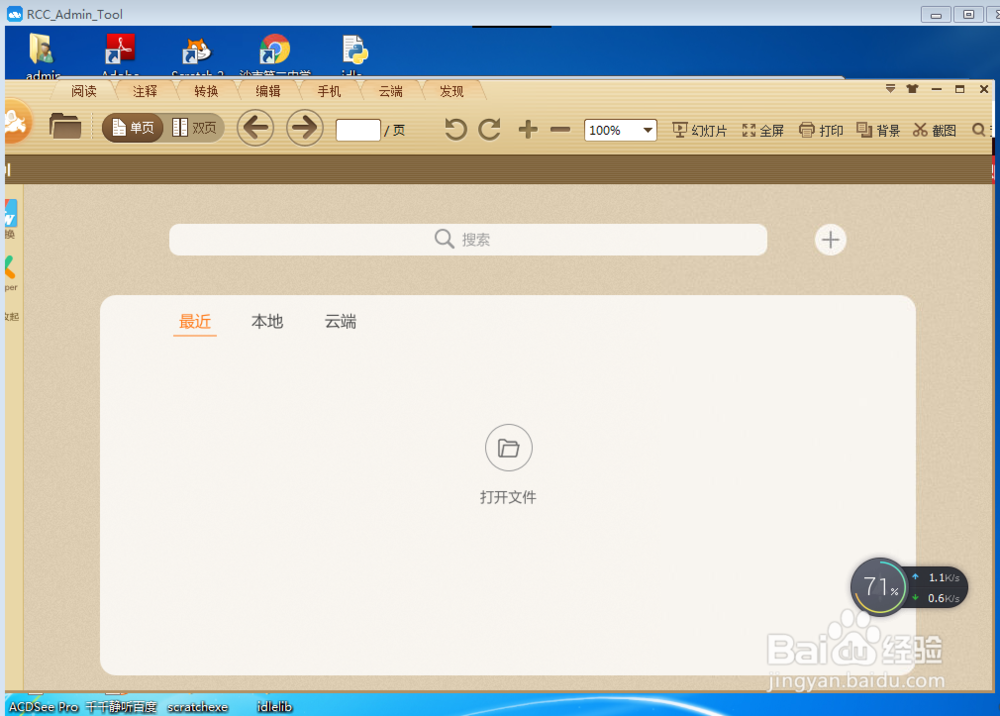Change the page 背景 background
The height and width of the screenshot is (716, 1000).
pyautogui.click(x=878, y=129)
